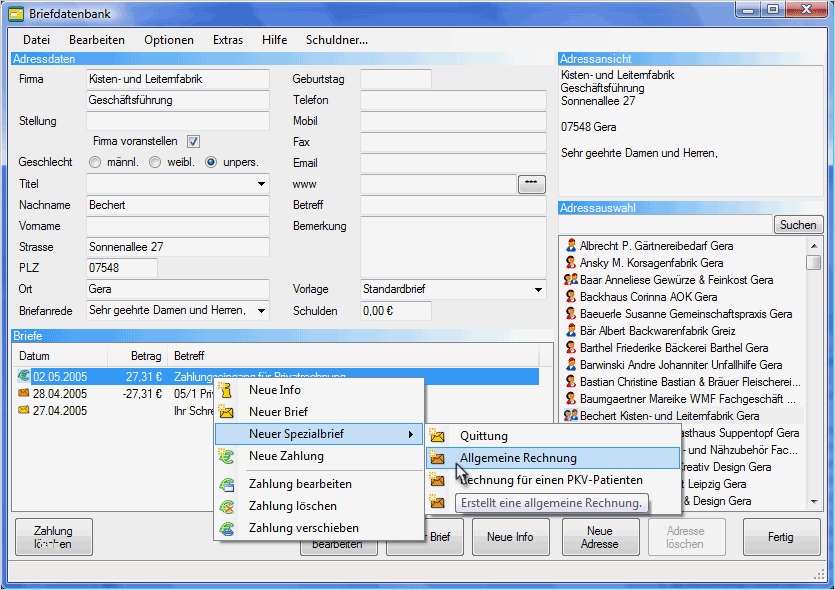Click the icon beside Baumgaertner Mareike
835x590 pixels.
(571, 399)
